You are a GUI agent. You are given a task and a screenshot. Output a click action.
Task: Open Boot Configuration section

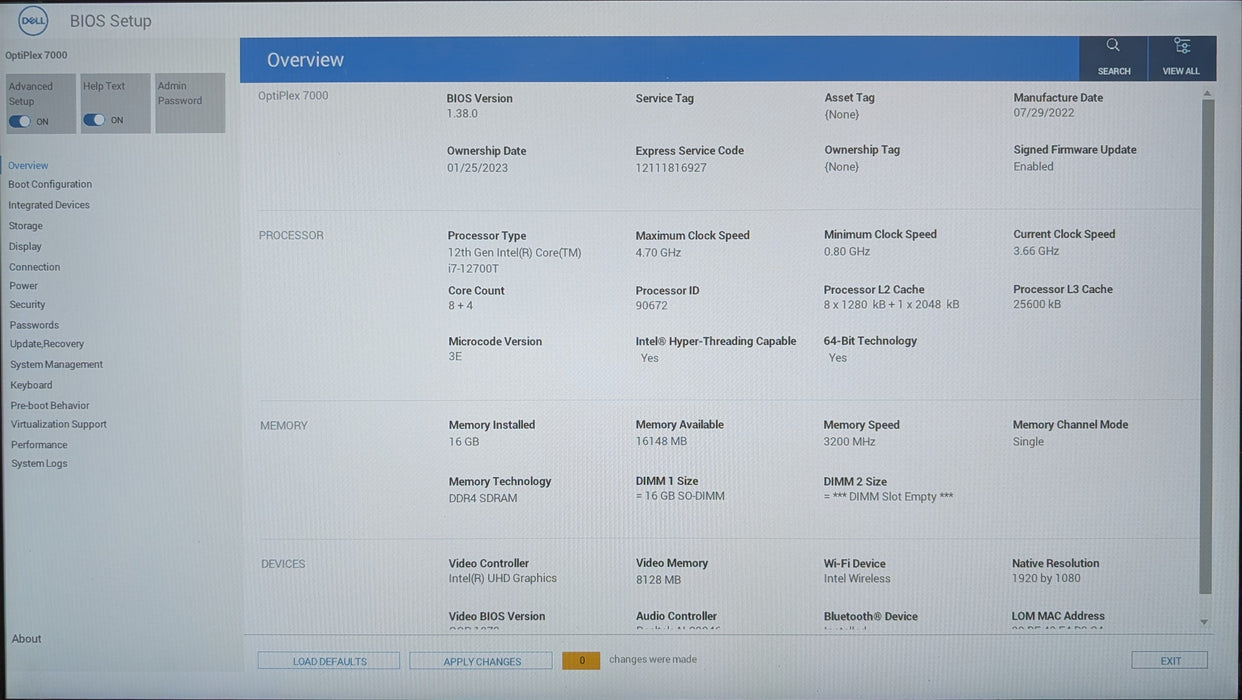50,184
